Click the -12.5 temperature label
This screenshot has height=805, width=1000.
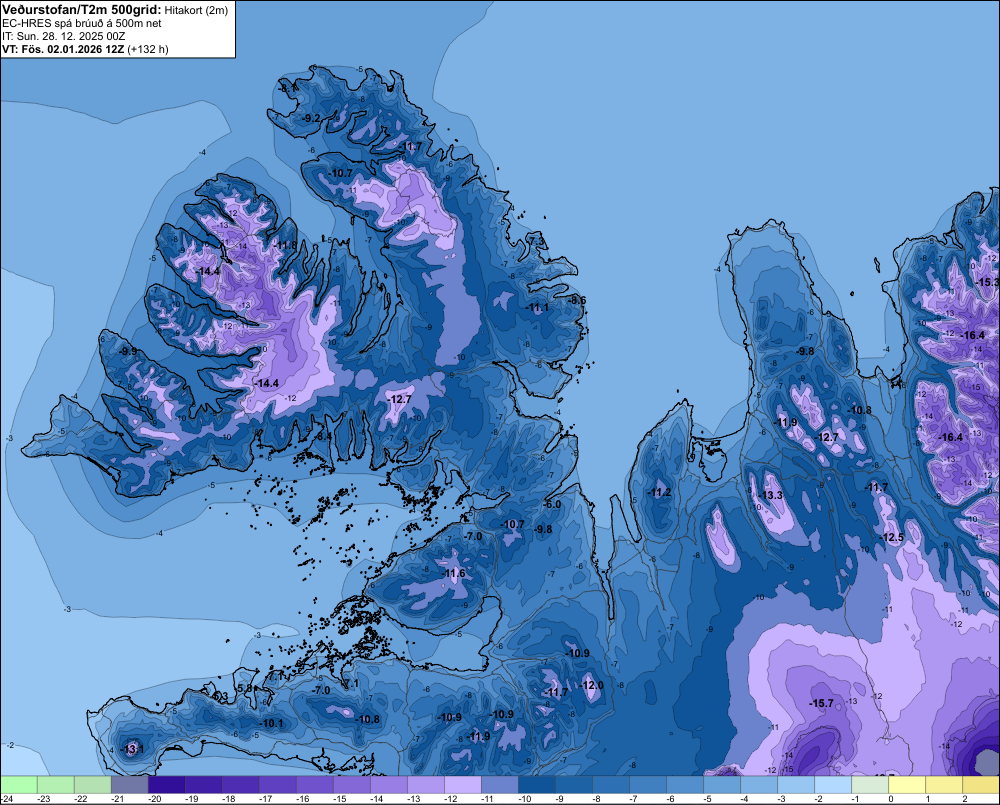[892, 537]
